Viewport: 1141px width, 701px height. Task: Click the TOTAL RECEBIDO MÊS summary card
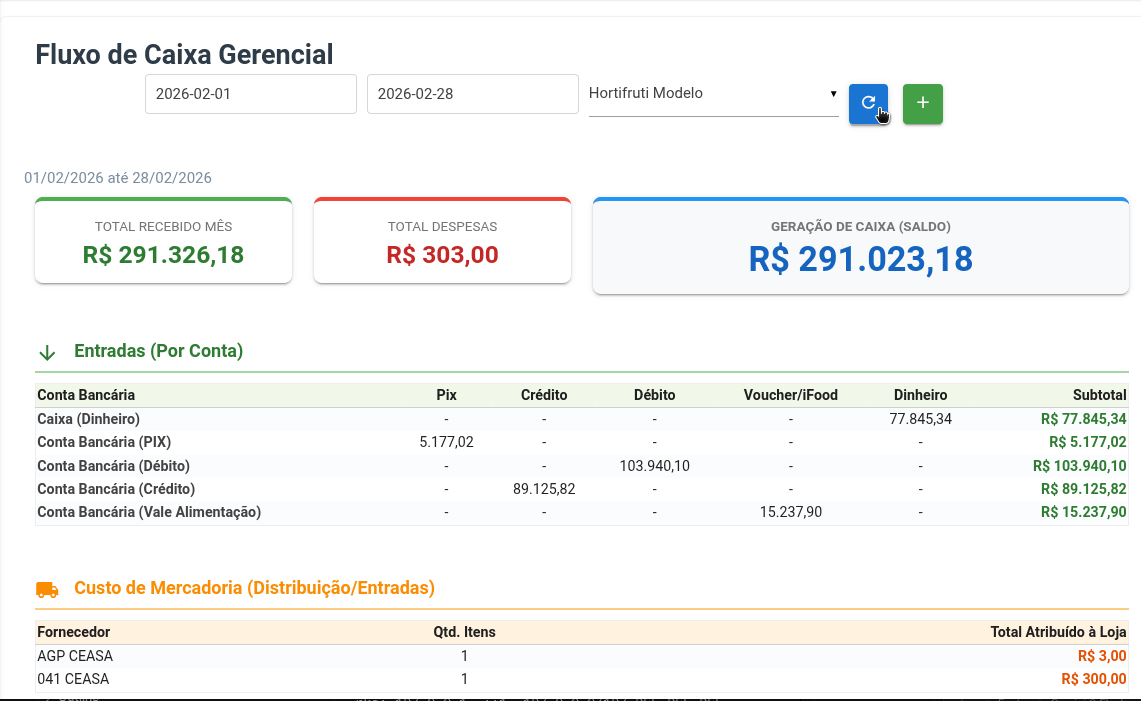[163, 240]
